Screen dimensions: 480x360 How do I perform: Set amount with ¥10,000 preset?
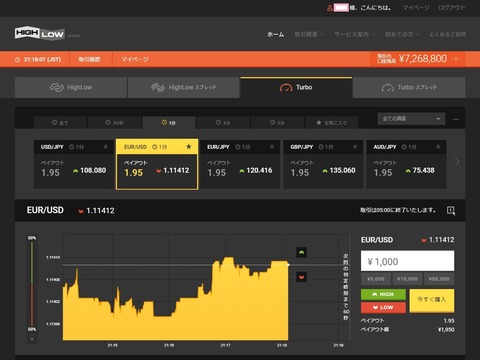pyautogui.click(x=407, y=279)
